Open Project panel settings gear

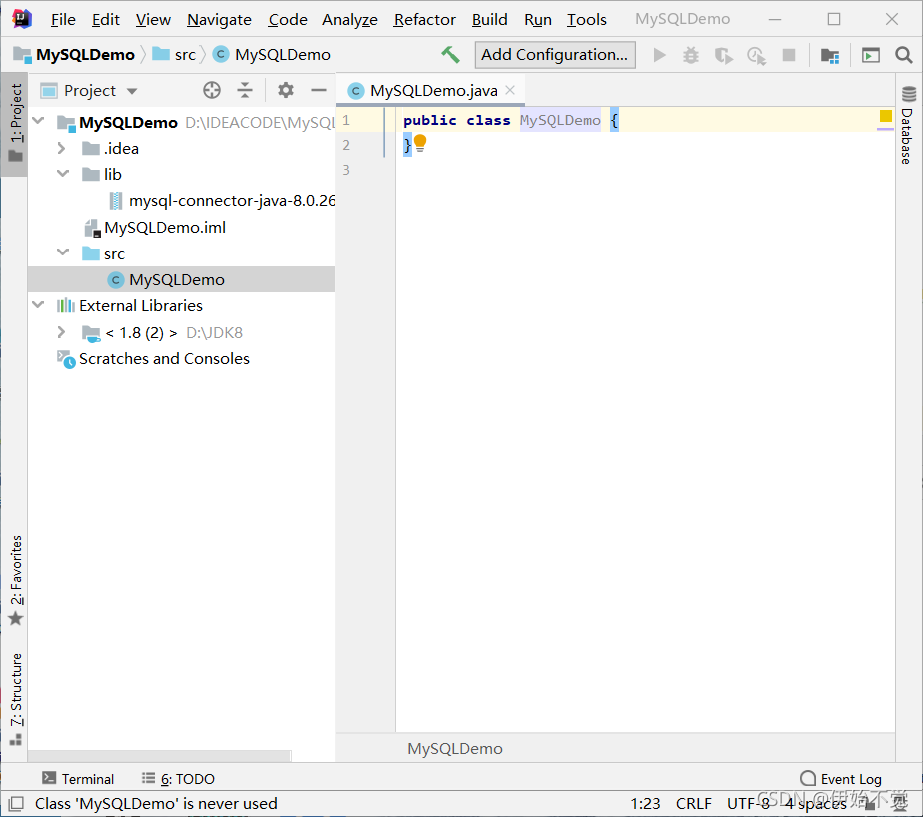tap(285, 90)
